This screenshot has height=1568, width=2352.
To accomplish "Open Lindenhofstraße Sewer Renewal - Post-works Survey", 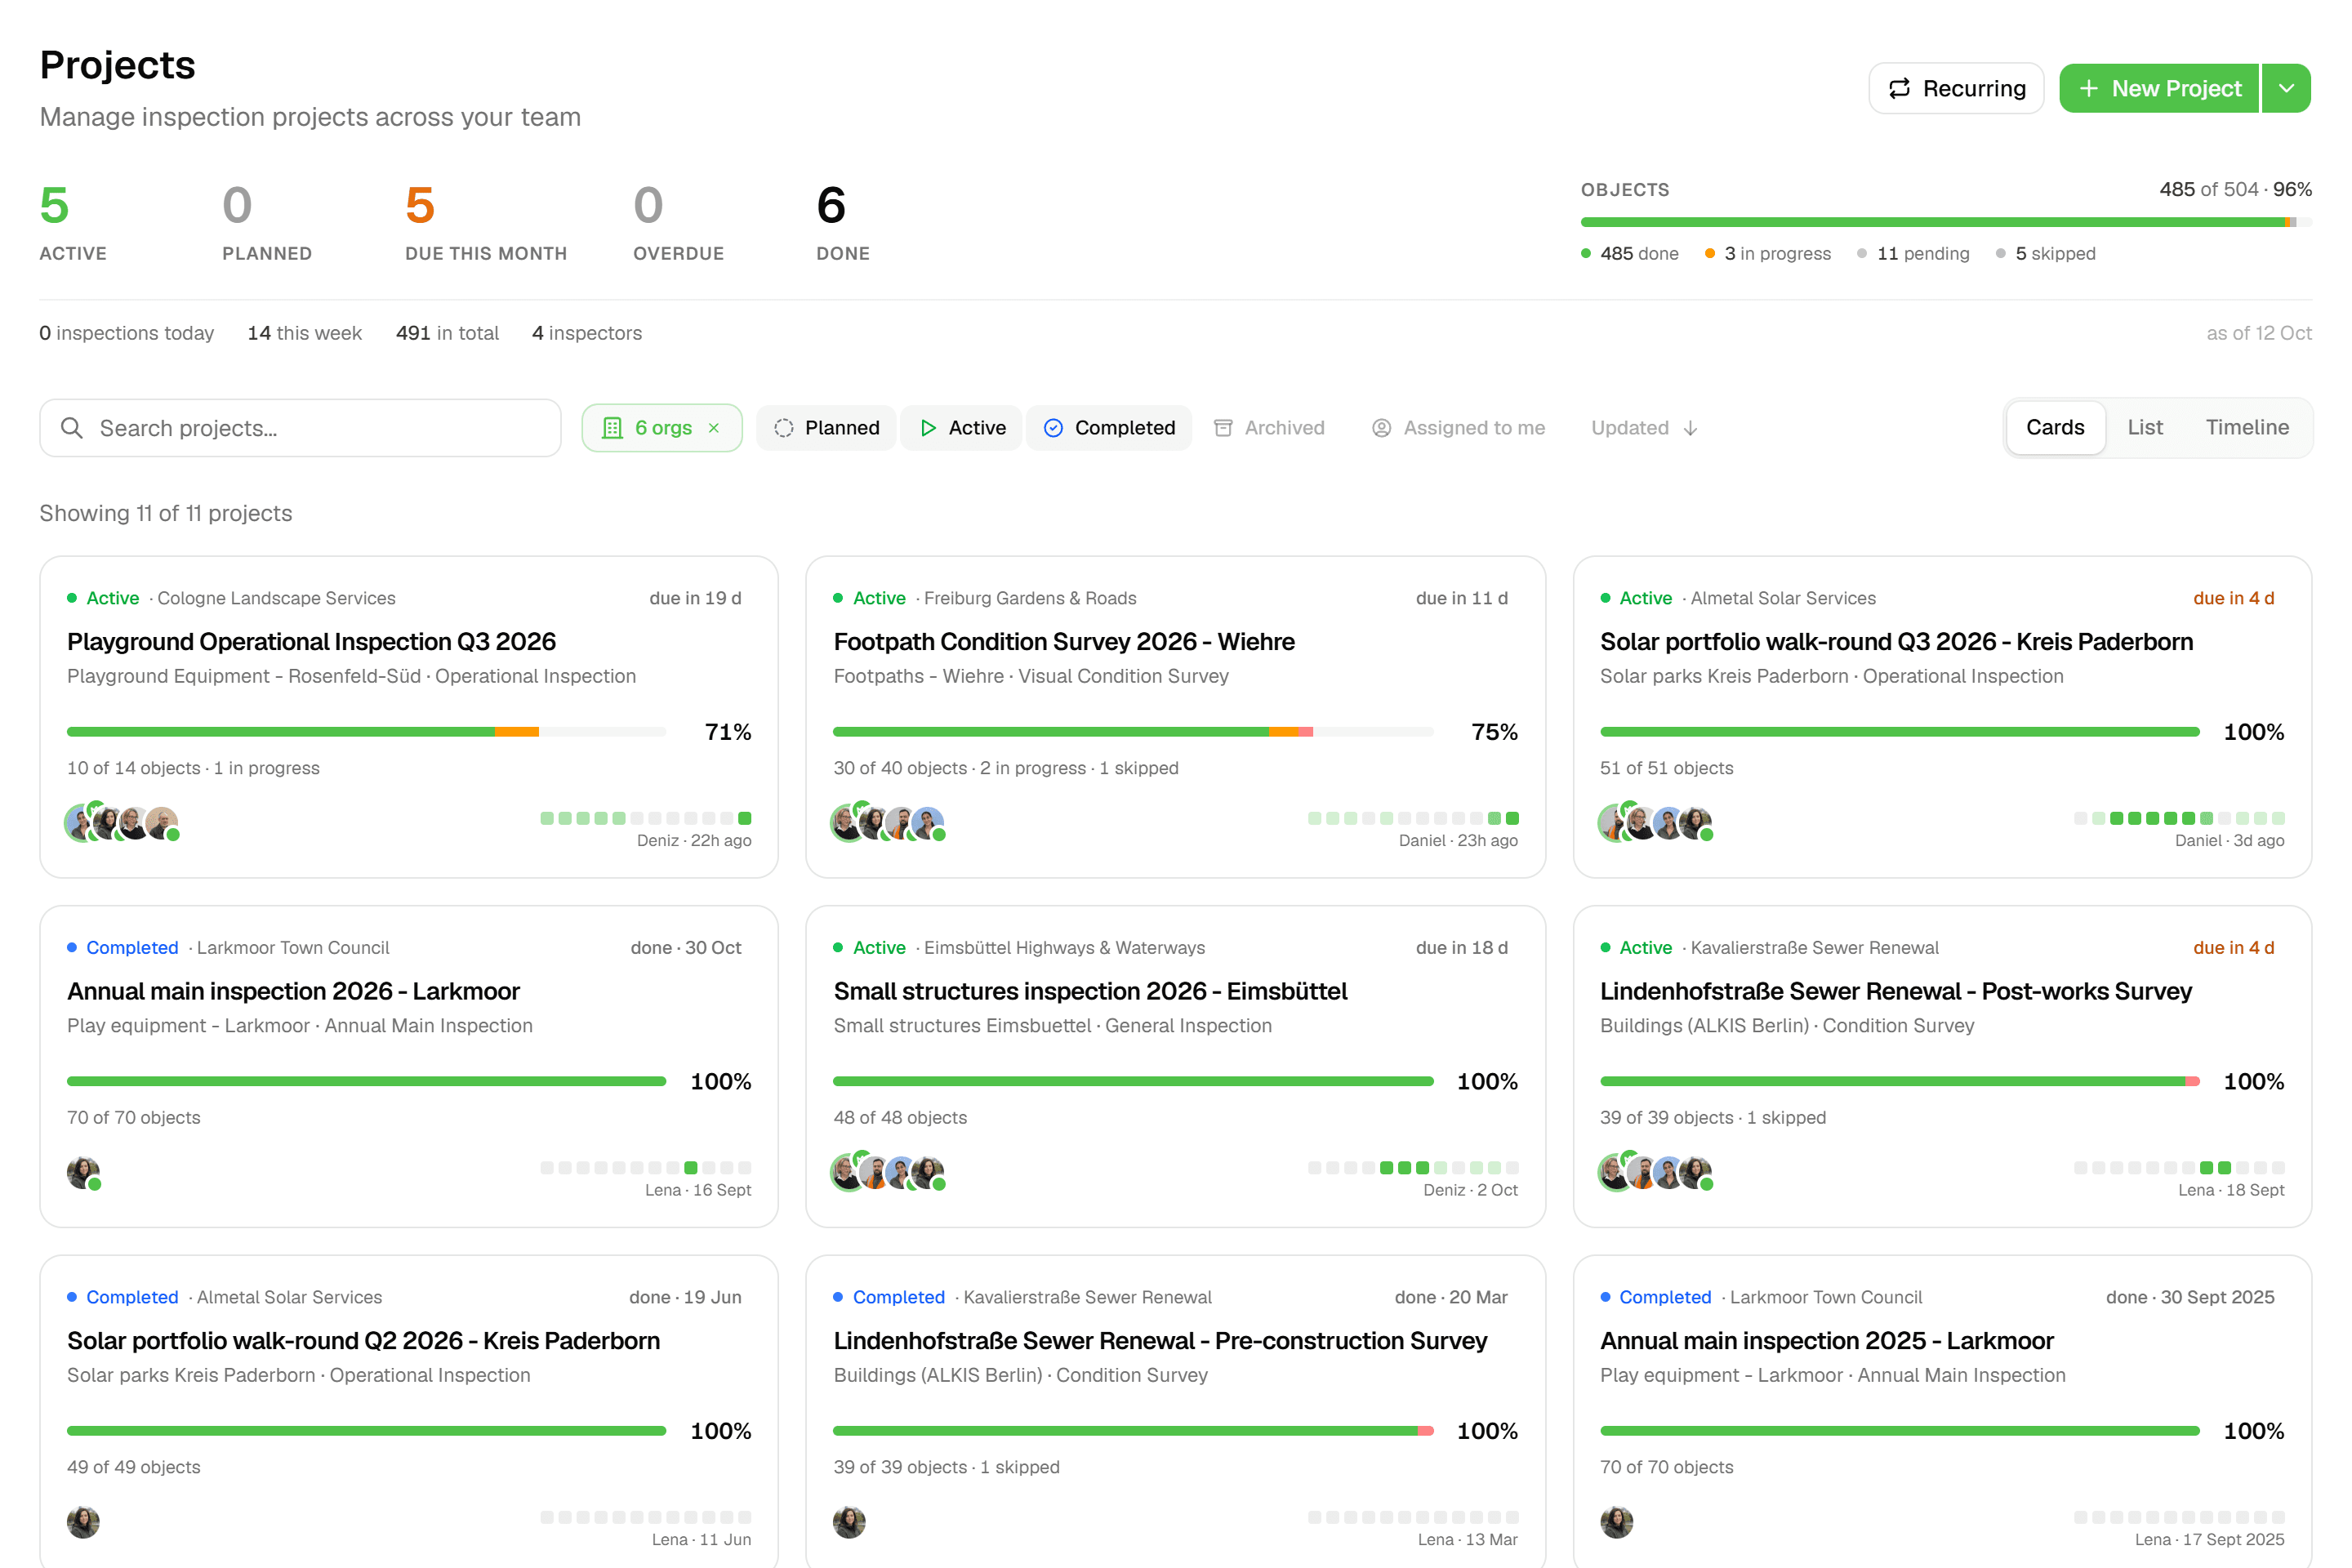I will click(1895, 991).
